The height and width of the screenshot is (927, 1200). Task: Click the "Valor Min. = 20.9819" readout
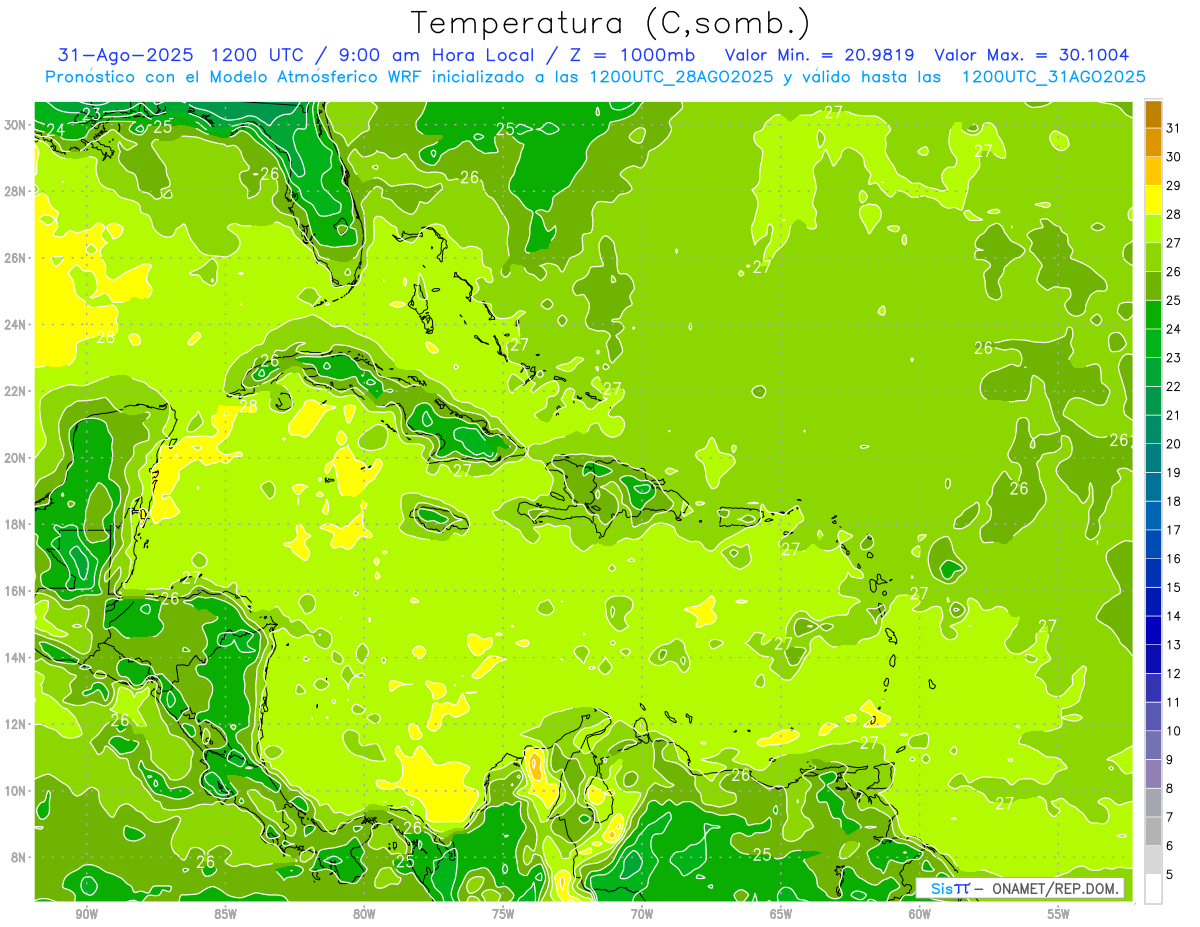coord(820,55)
